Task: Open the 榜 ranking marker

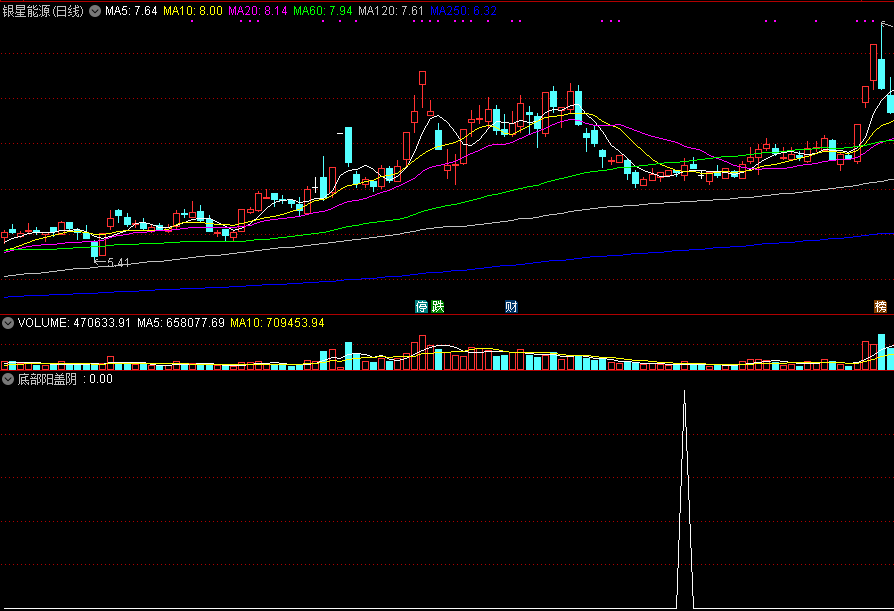Action: pyautogui.click(x=880, y=307)
